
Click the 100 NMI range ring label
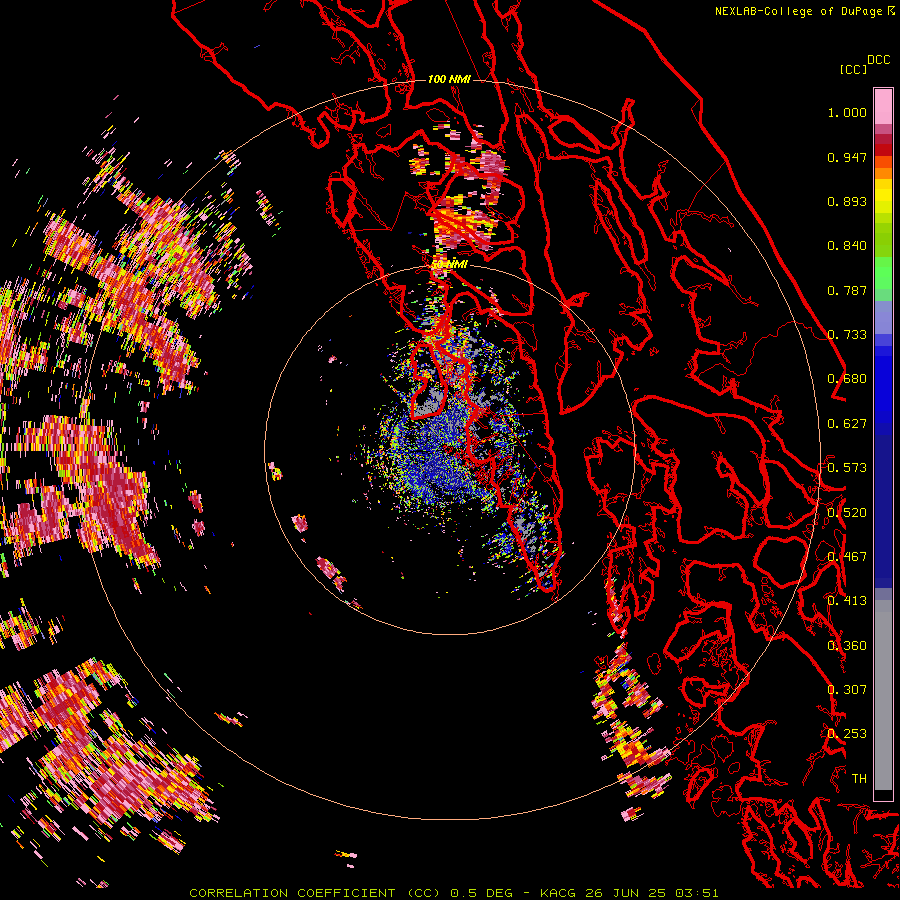[449, 79]
